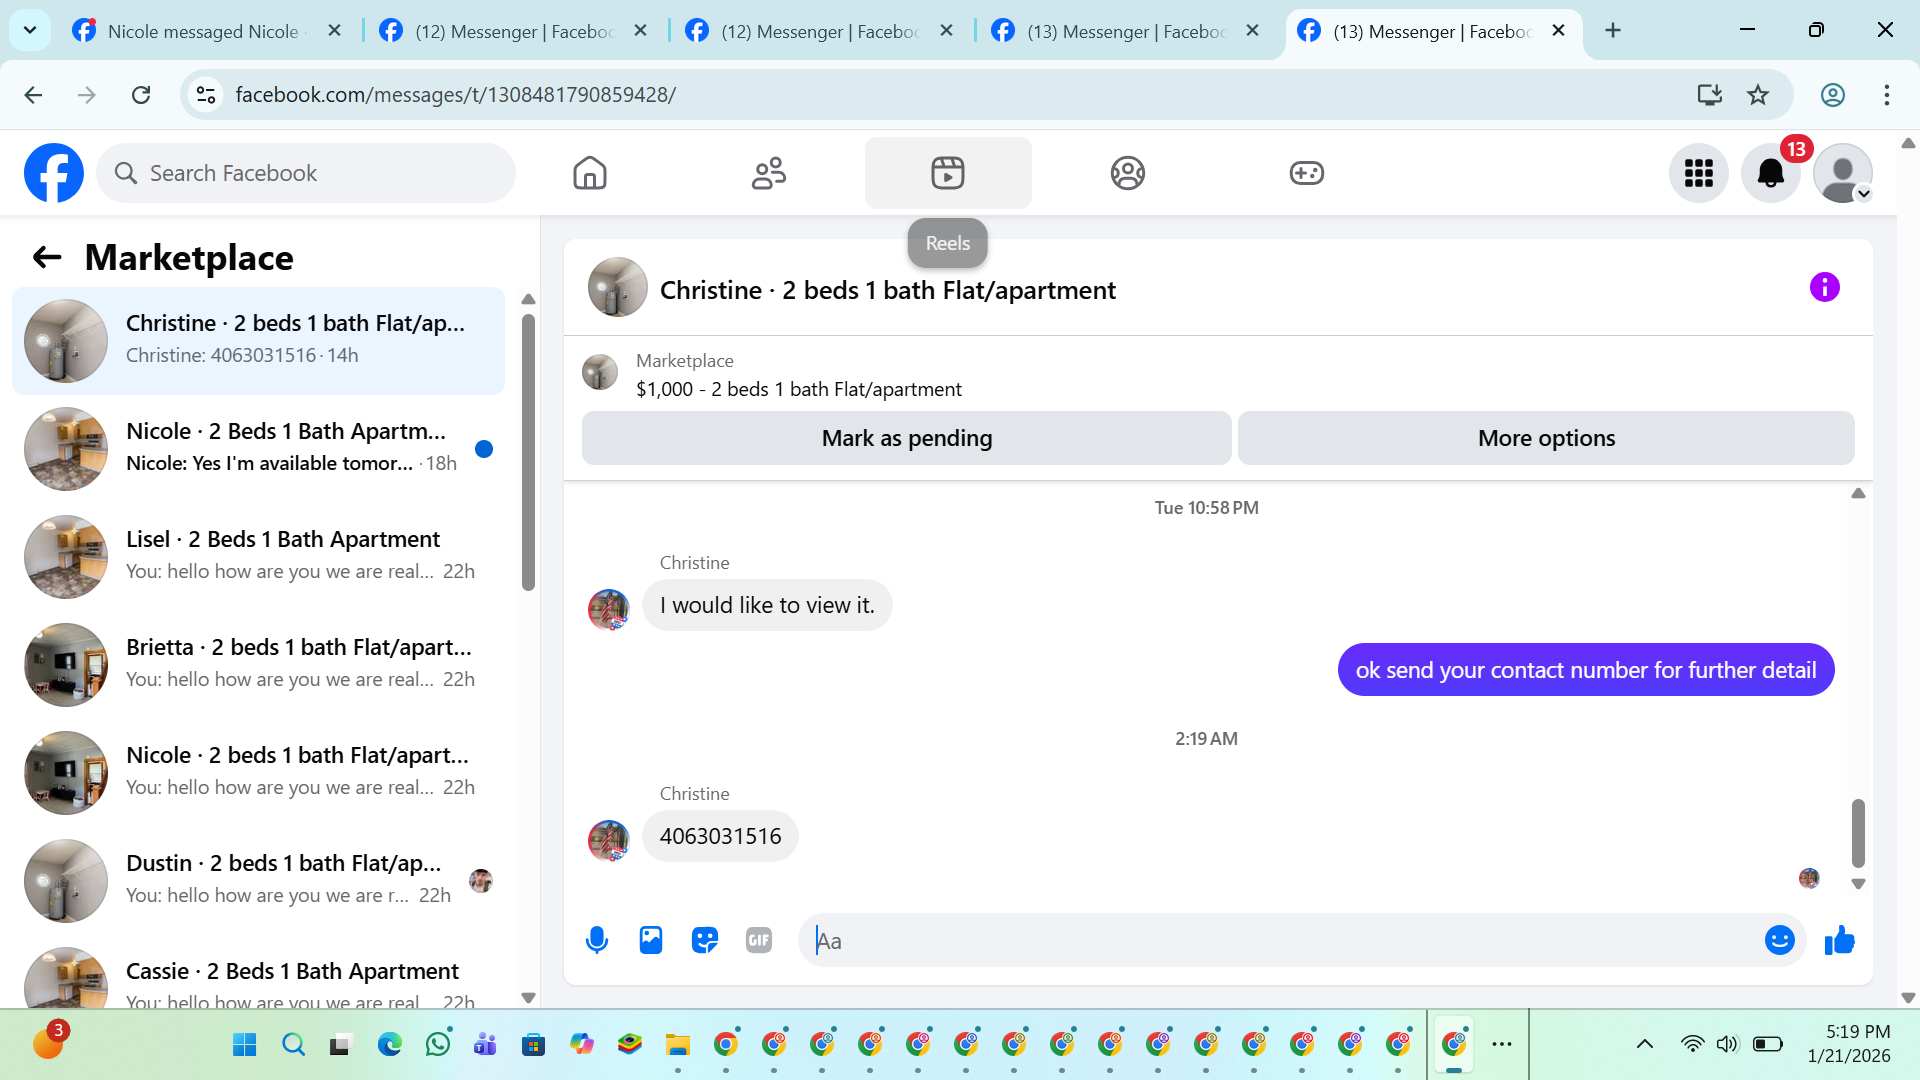Open the Facebook menu grid icon
Image resolution: width=1920 pixels, height=1080 pixels.
pos(1698,173)
